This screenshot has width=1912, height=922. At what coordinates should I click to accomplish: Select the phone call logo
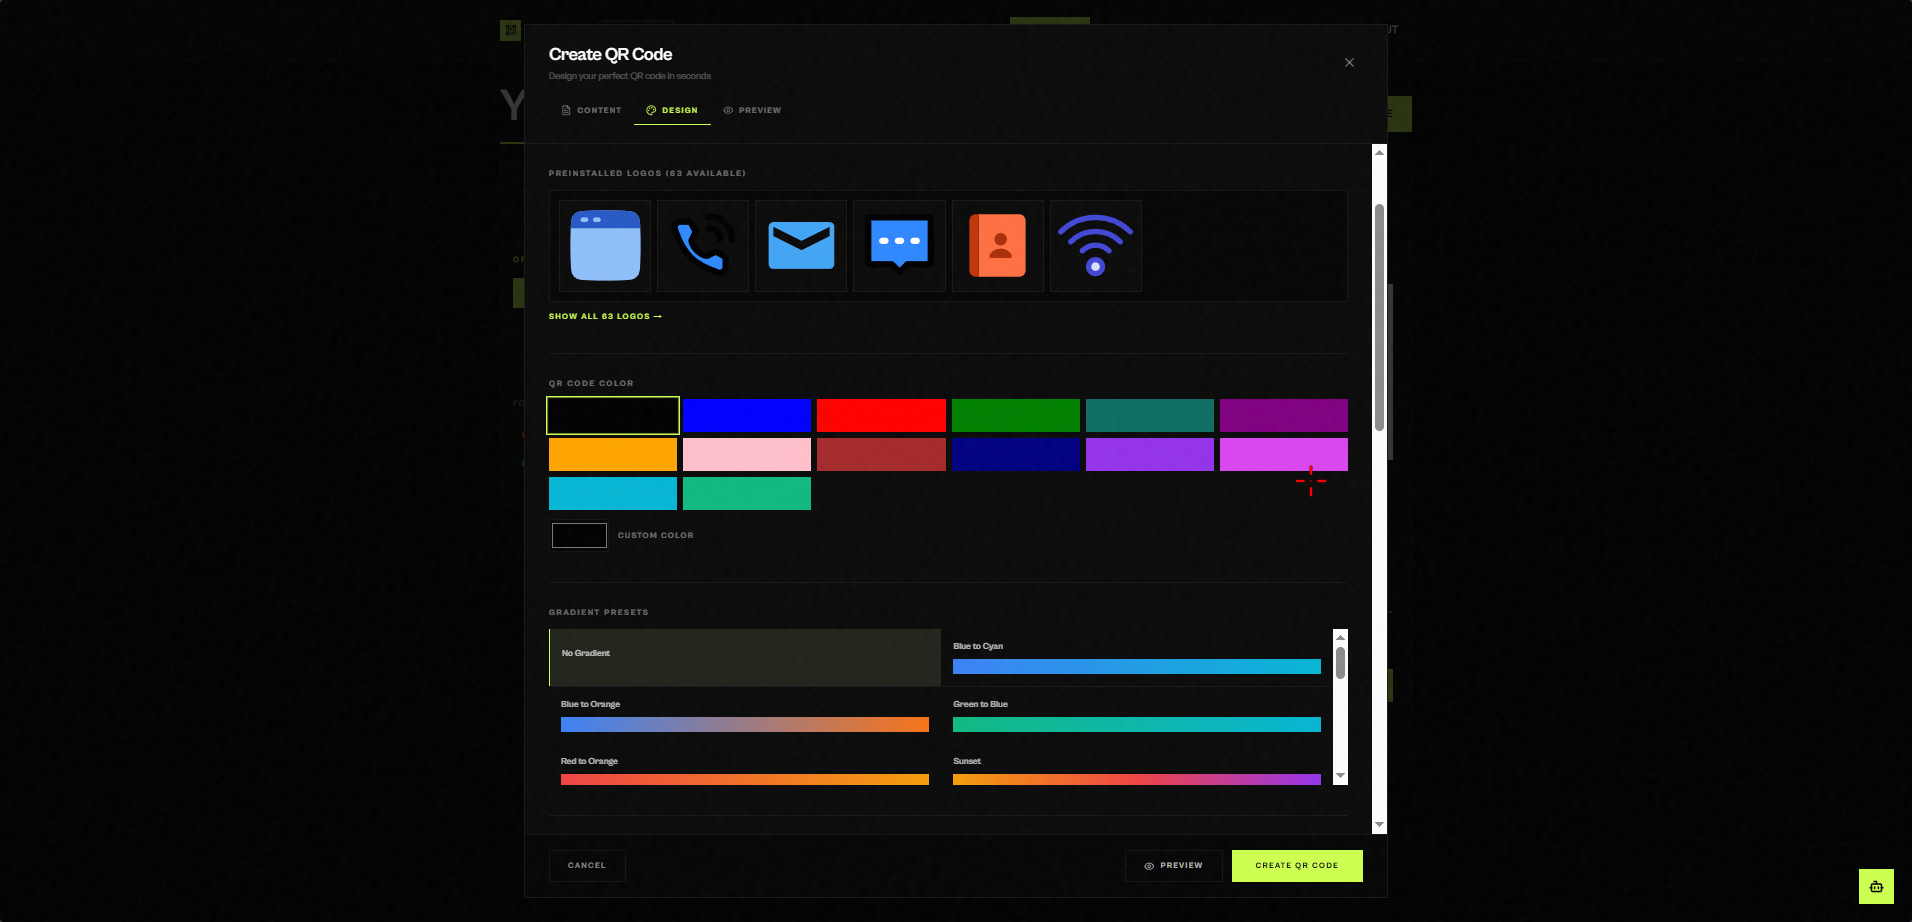click(702, 246)
